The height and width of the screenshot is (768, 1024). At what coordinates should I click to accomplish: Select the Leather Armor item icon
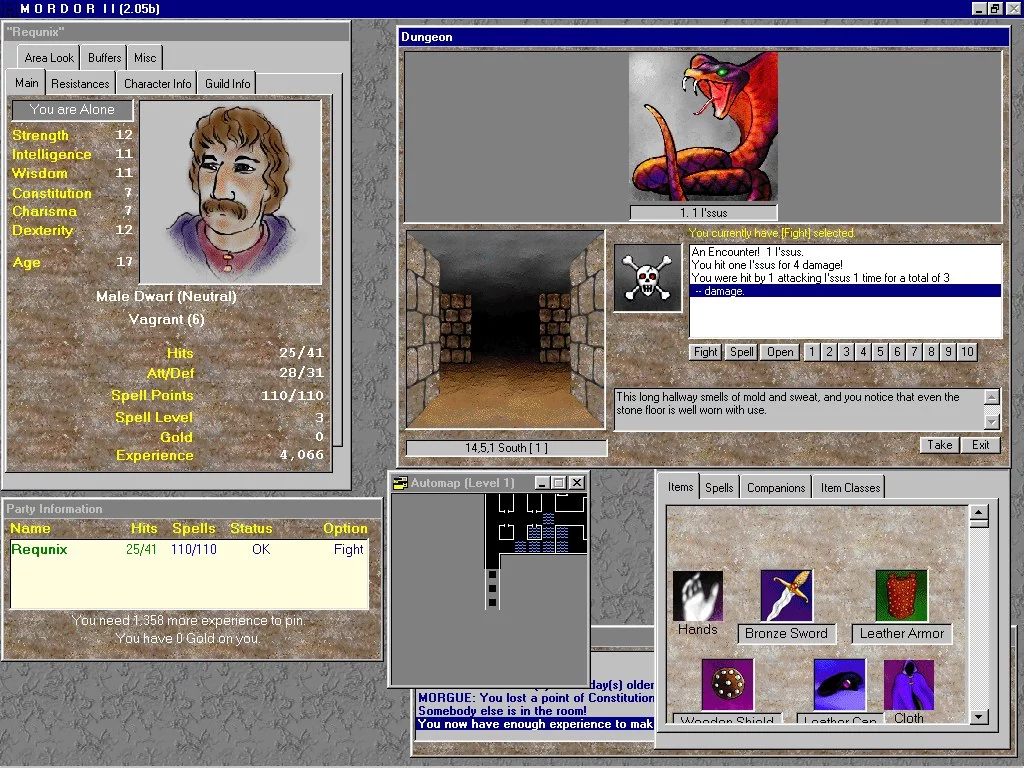(x=901, y=596)
